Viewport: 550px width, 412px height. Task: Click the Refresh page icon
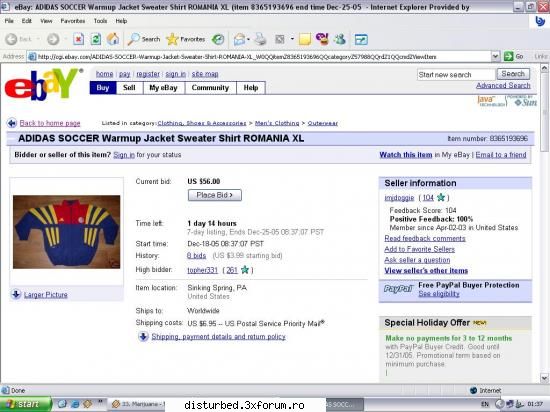click(95, 39)
